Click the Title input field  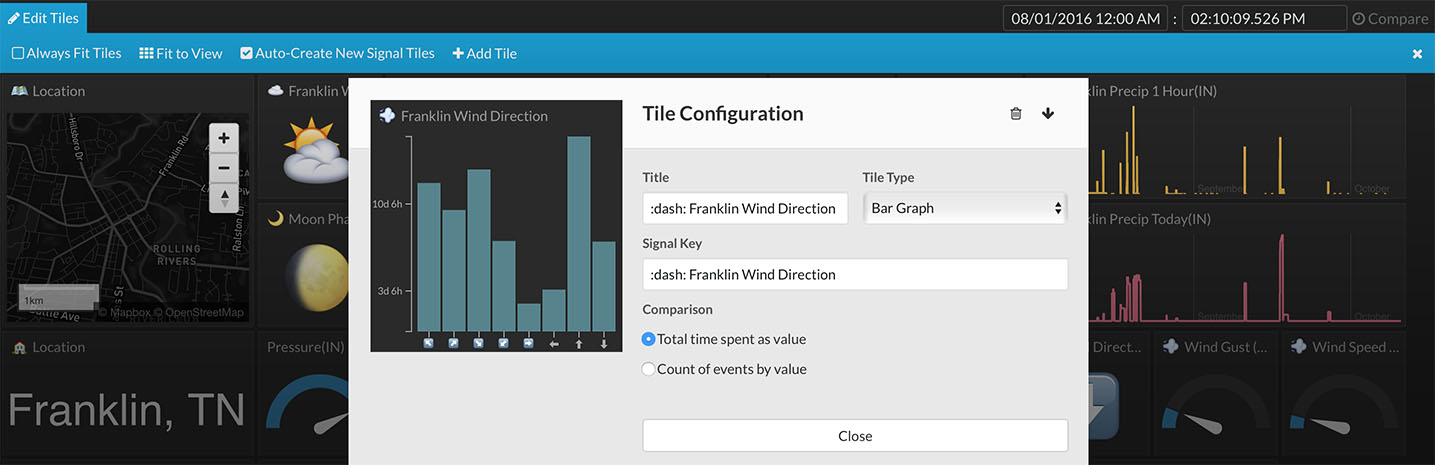tap(745, 208)
